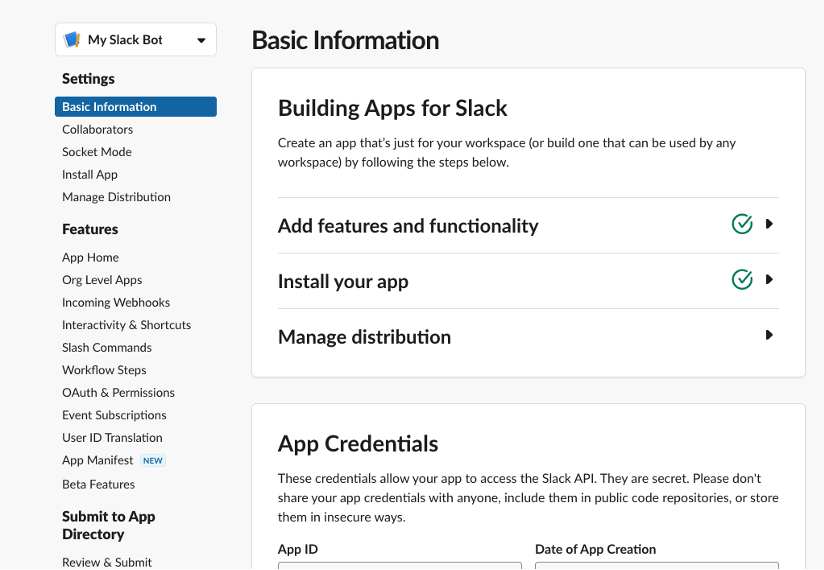Open User ID Translation page

pos(112,438)
